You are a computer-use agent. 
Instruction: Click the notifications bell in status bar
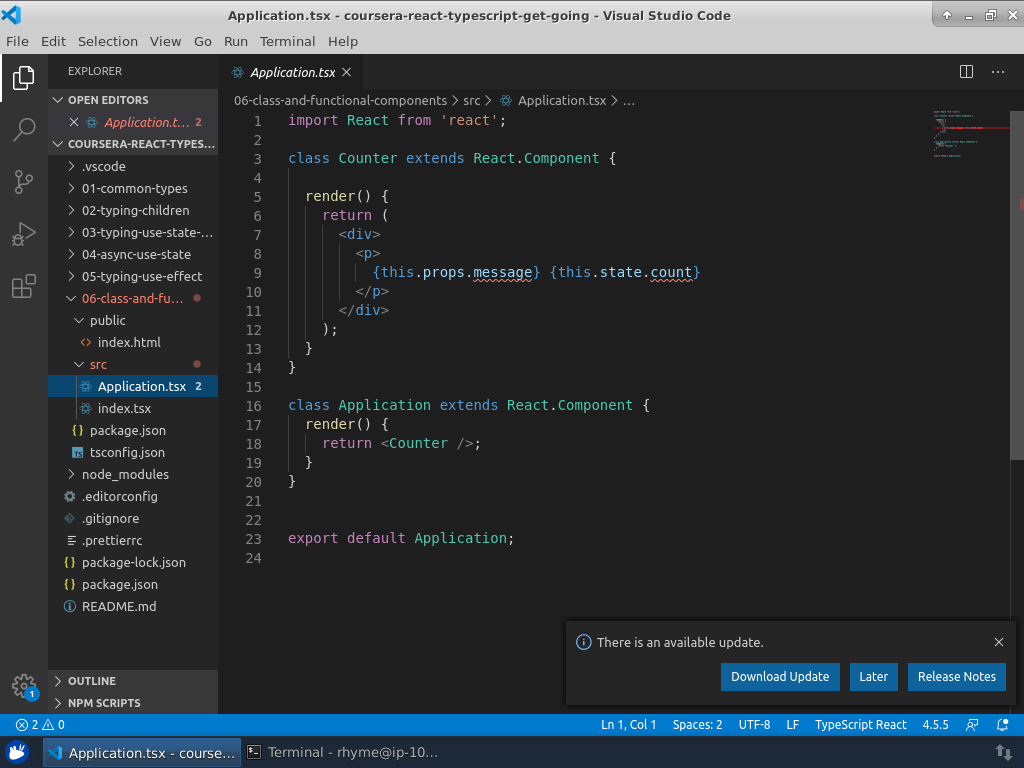1003,725
